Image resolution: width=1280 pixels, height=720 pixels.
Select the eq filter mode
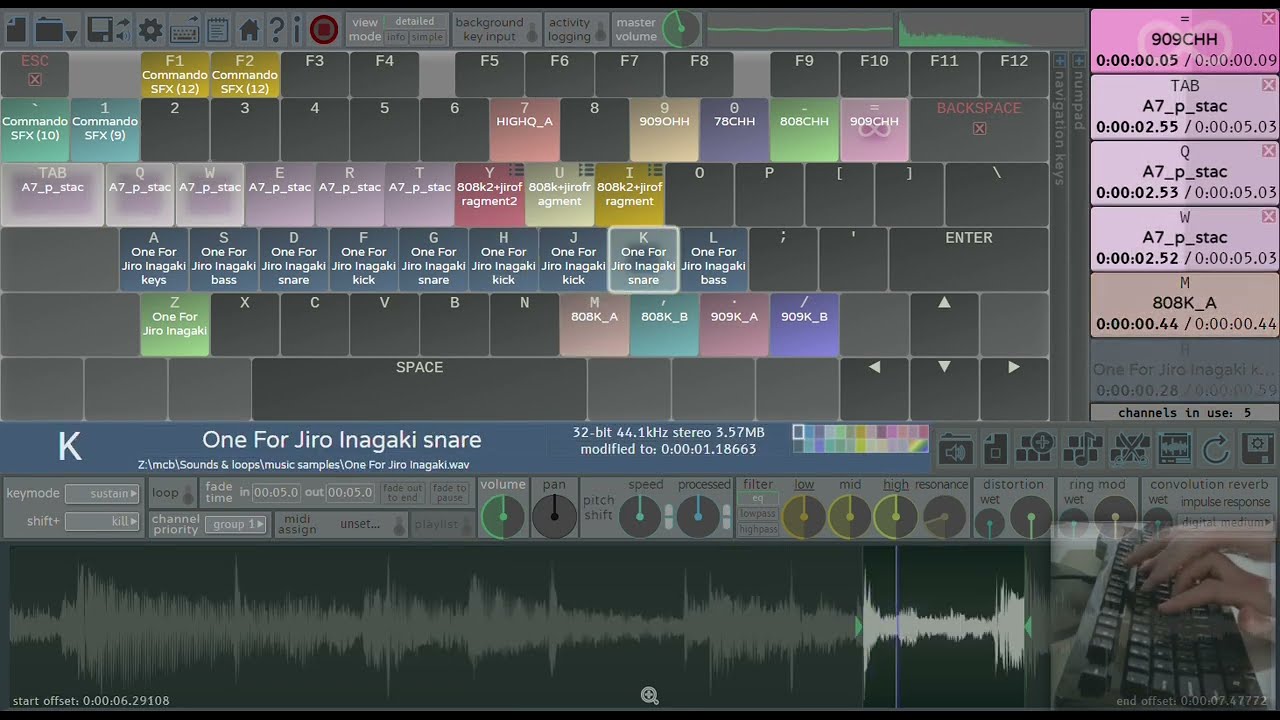758,498
